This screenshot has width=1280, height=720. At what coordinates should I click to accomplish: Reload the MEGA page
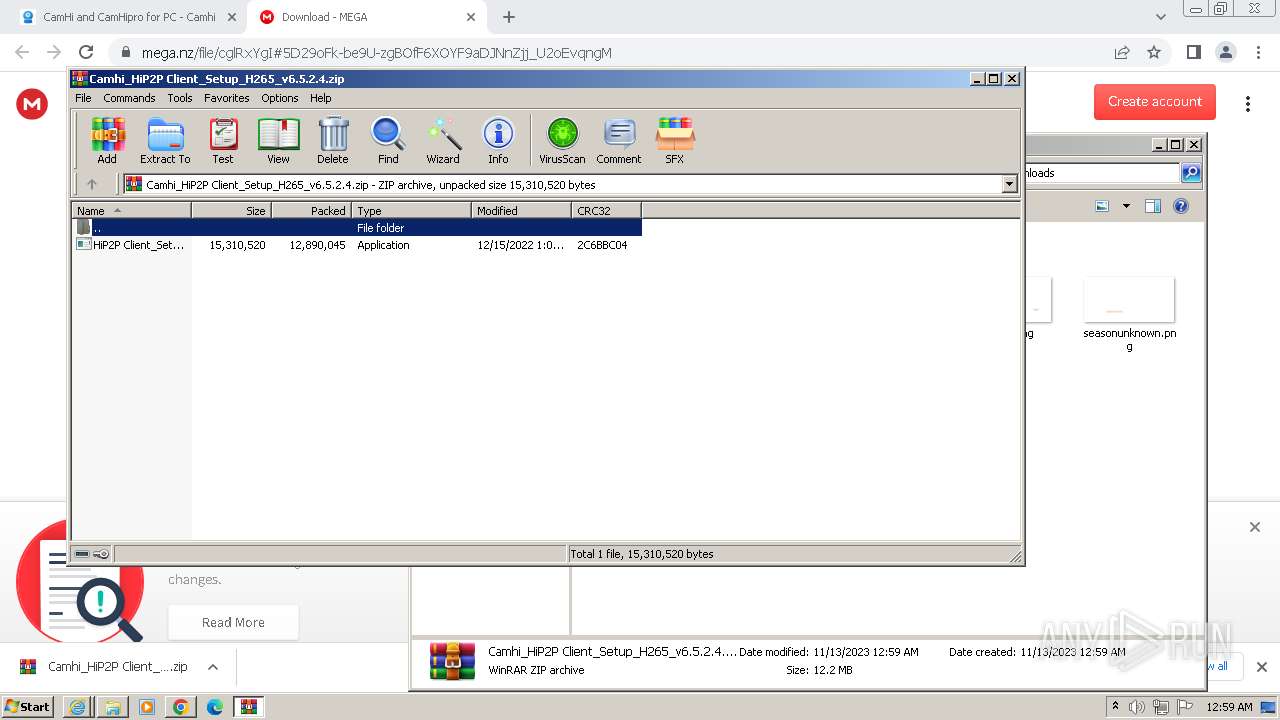(86, 53)
